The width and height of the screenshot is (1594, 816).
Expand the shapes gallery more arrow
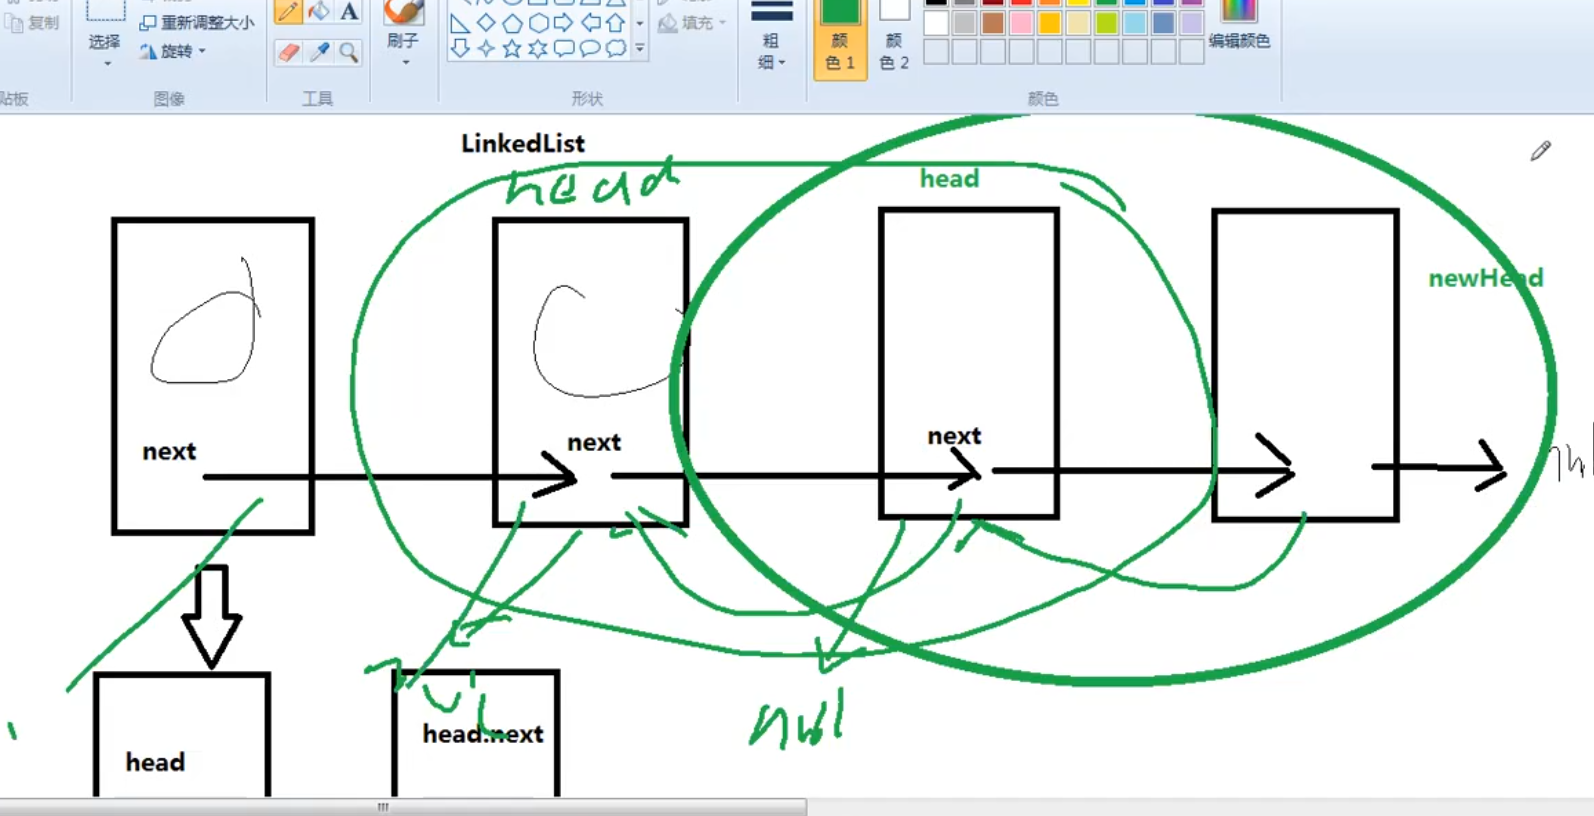[640, 48]
